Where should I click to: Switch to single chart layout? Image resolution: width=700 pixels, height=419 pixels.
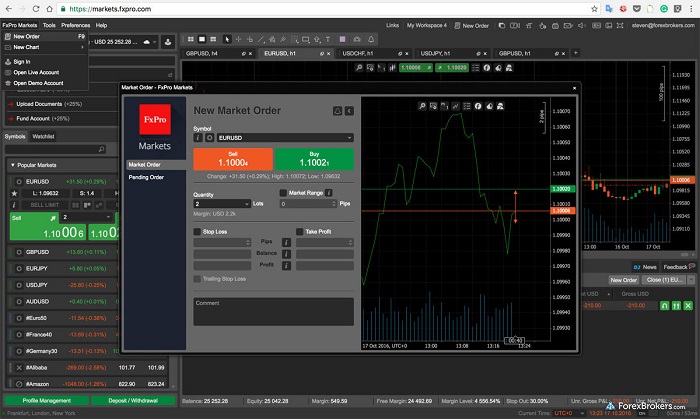click(202, 39)
